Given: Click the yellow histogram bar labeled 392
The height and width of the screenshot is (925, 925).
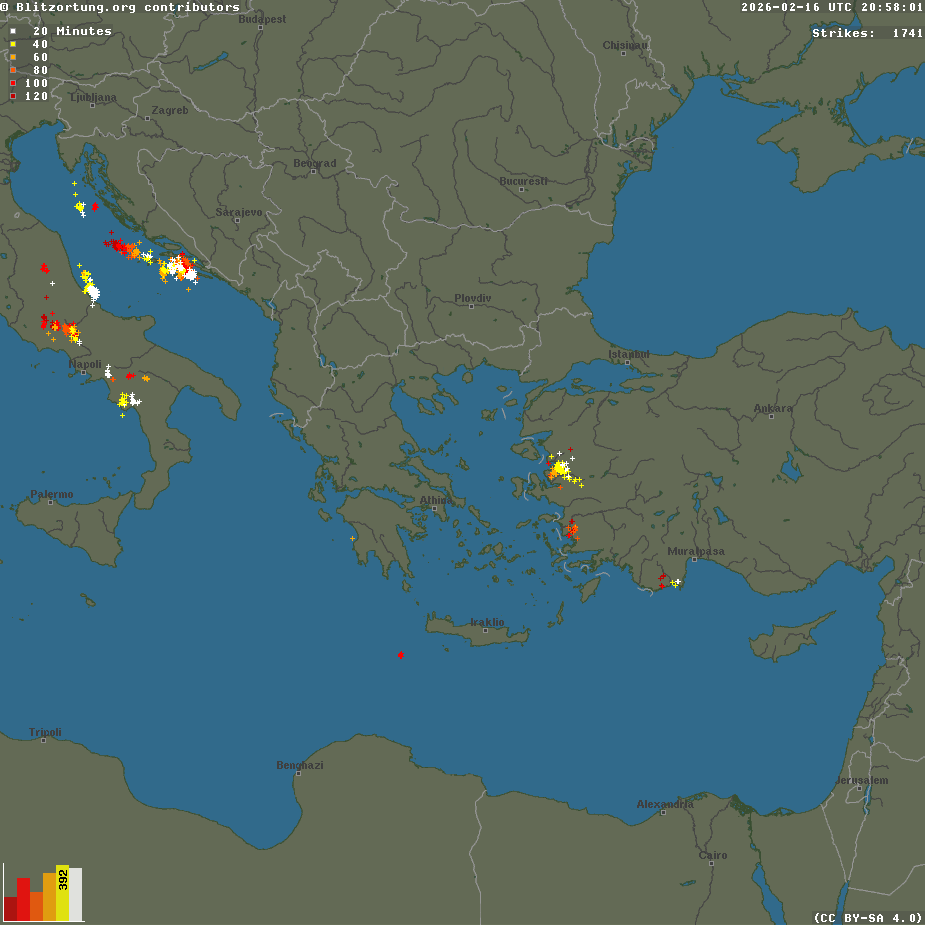Looking at the screenshot, I should 62,892.
